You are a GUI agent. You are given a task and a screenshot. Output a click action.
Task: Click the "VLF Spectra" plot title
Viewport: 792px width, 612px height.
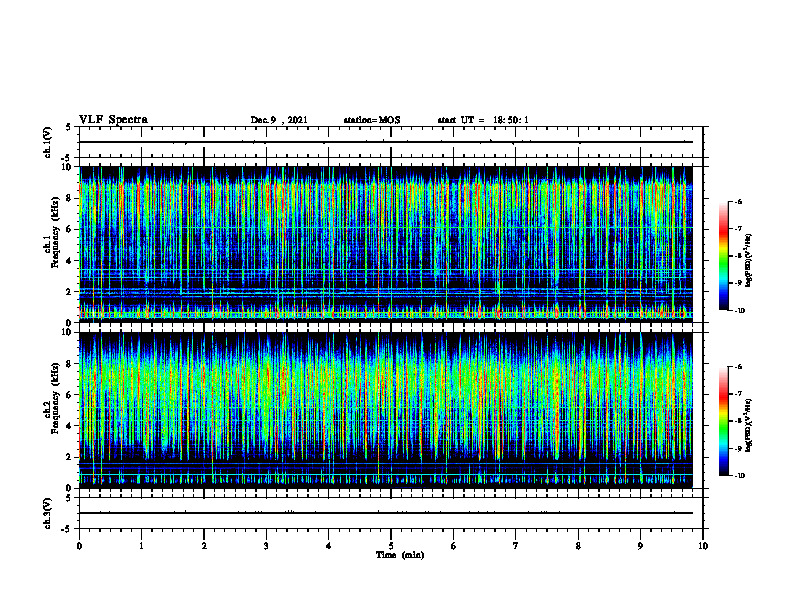(x=113, y=120)
